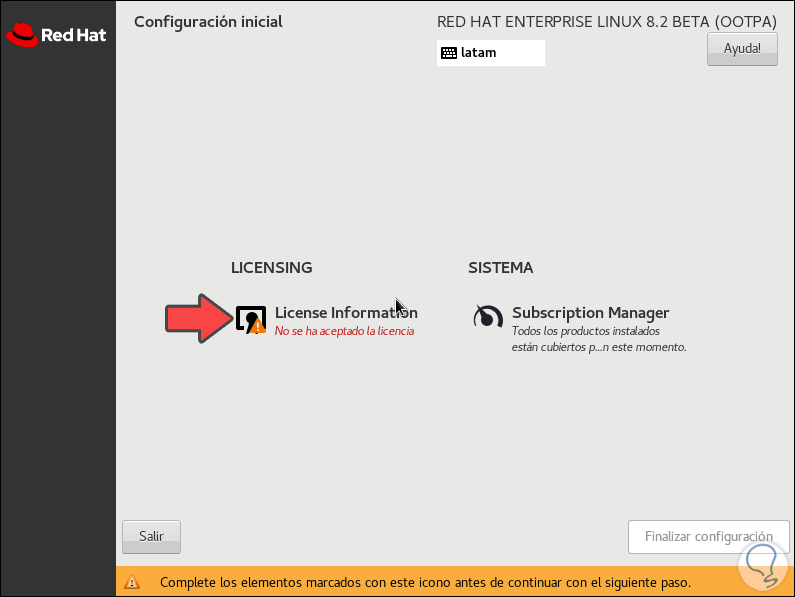Click 'RED HAT ENTERPRISE LINUX 8.2 BETA' heading
Screen dimensions: 795x597
pyautogui.click(x=607, y=22)
